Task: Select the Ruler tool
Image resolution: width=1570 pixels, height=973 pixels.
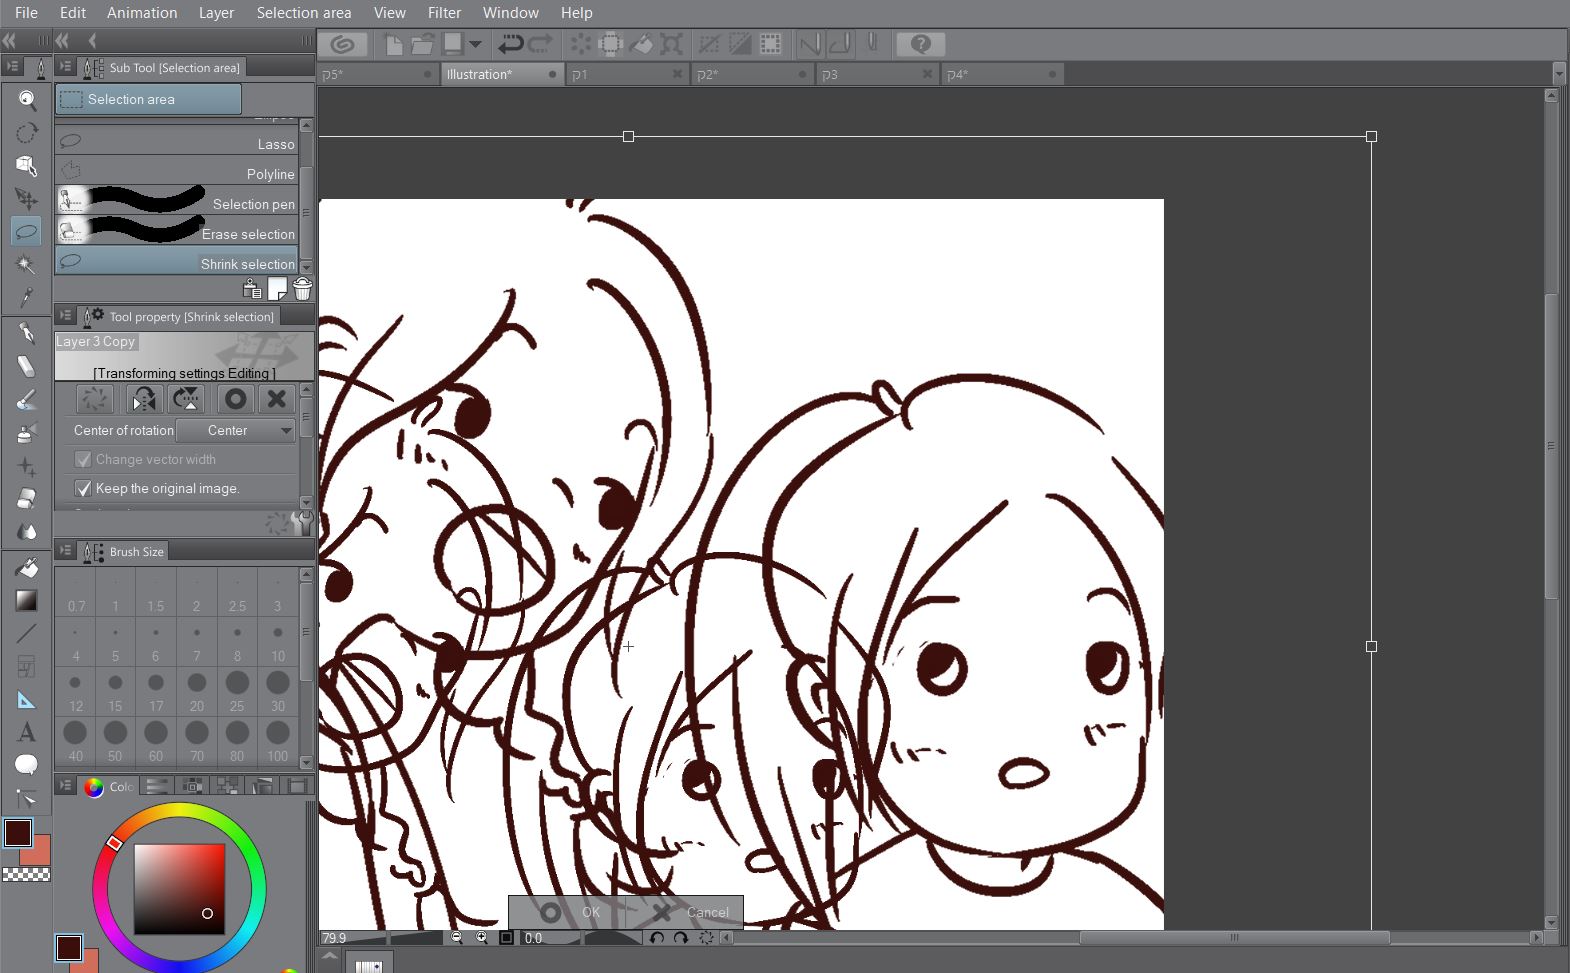Action: (x=27, y=700)
